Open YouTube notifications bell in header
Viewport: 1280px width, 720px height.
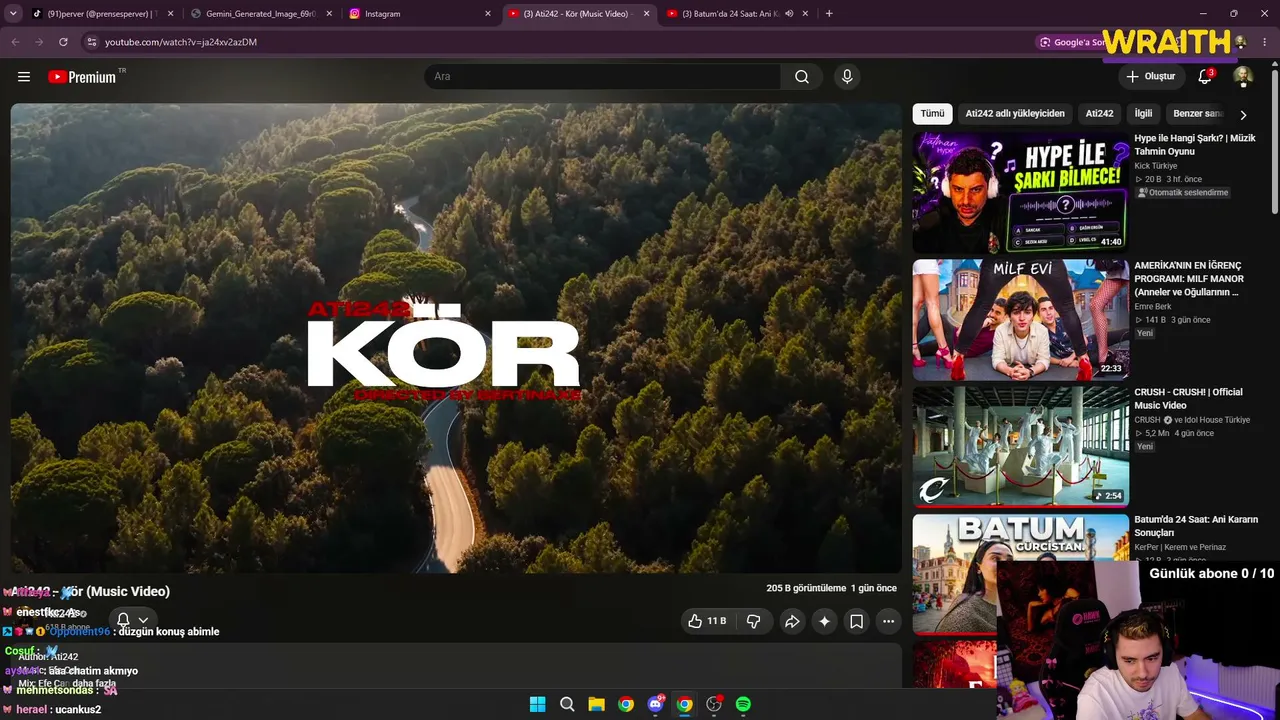[x=1206, y=76]
